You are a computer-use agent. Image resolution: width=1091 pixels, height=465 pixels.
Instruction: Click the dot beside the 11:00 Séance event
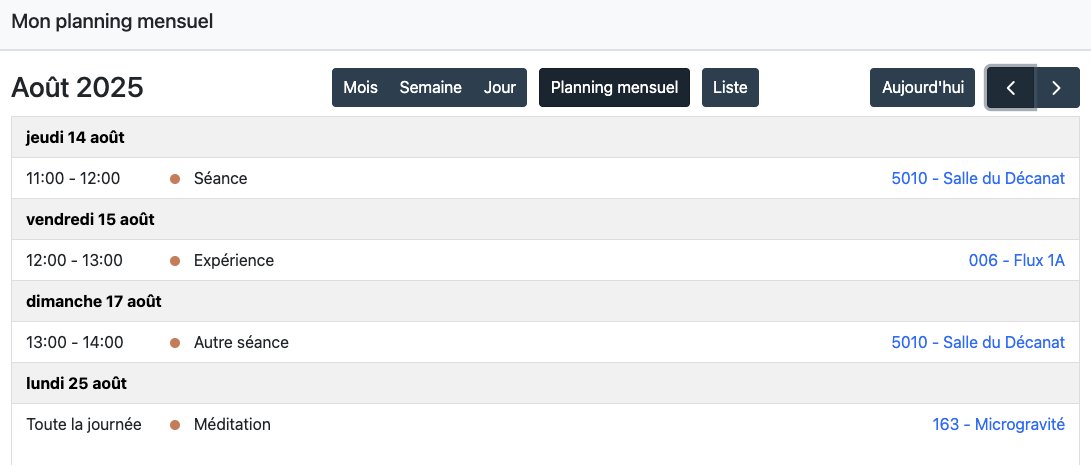(x=175, y=179)
